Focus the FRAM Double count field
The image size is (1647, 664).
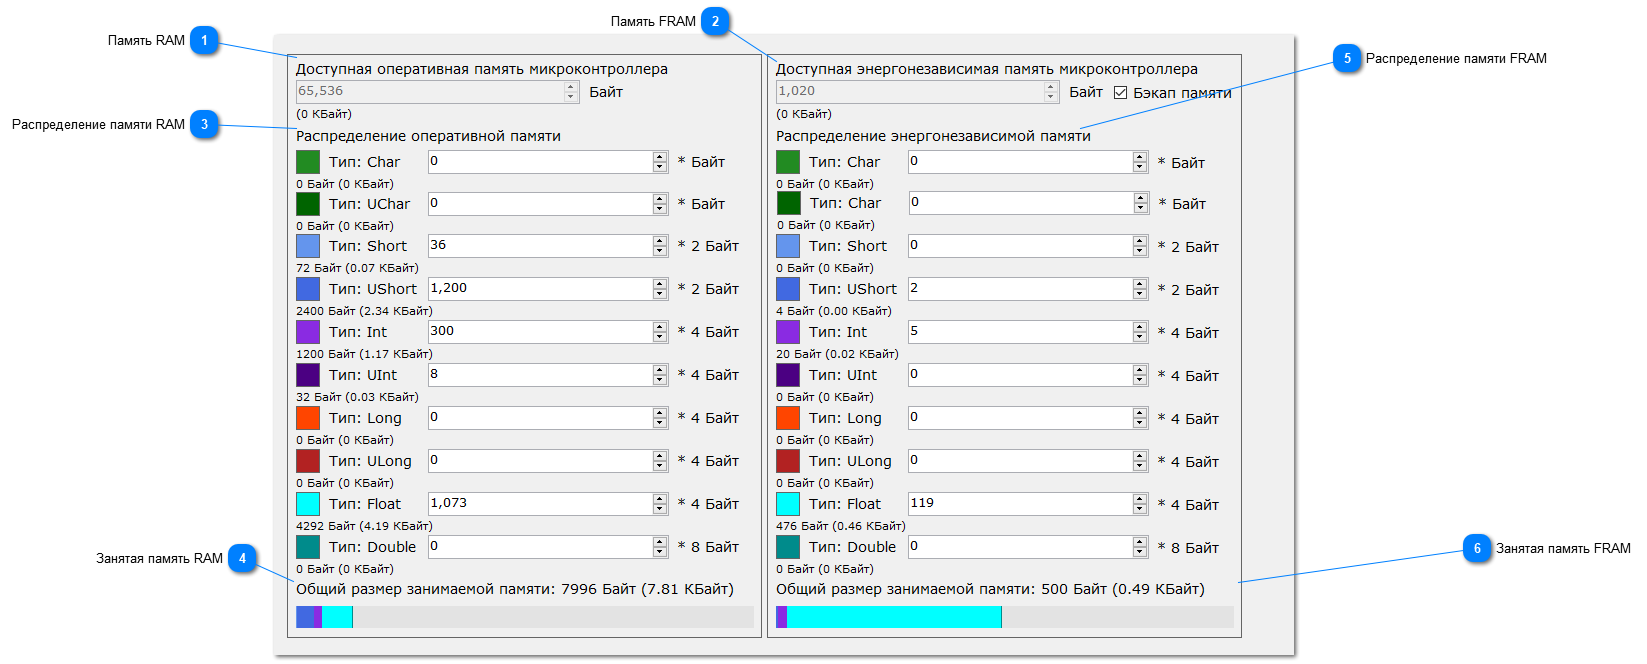[x=1028, y=547]
